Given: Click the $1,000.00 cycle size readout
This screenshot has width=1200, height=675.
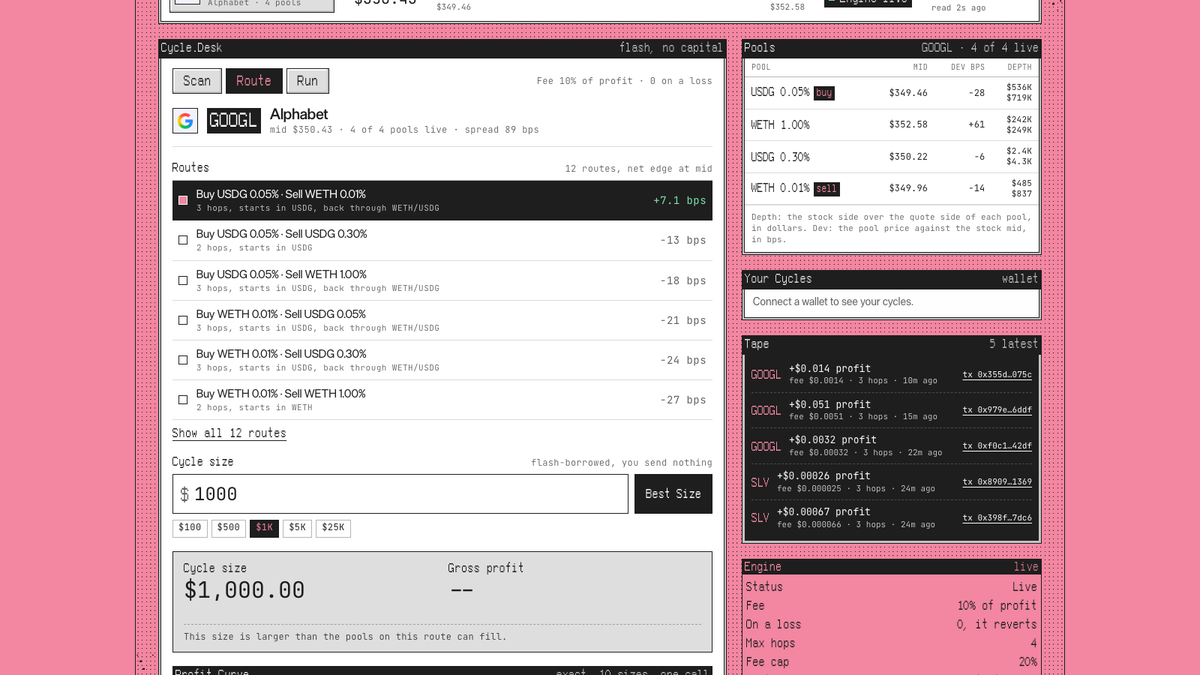Looking at the screenshot, I should point(244,591).
